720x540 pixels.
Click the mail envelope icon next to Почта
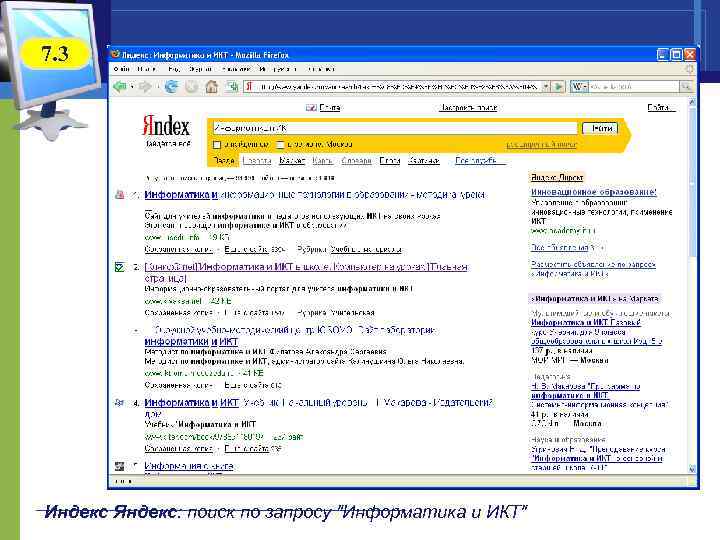click(x=311, y=107)
